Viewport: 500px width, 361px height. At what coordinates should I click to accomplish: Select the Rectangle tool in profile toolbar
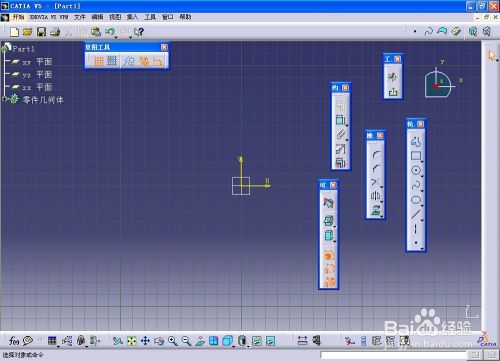click(416, 156)
